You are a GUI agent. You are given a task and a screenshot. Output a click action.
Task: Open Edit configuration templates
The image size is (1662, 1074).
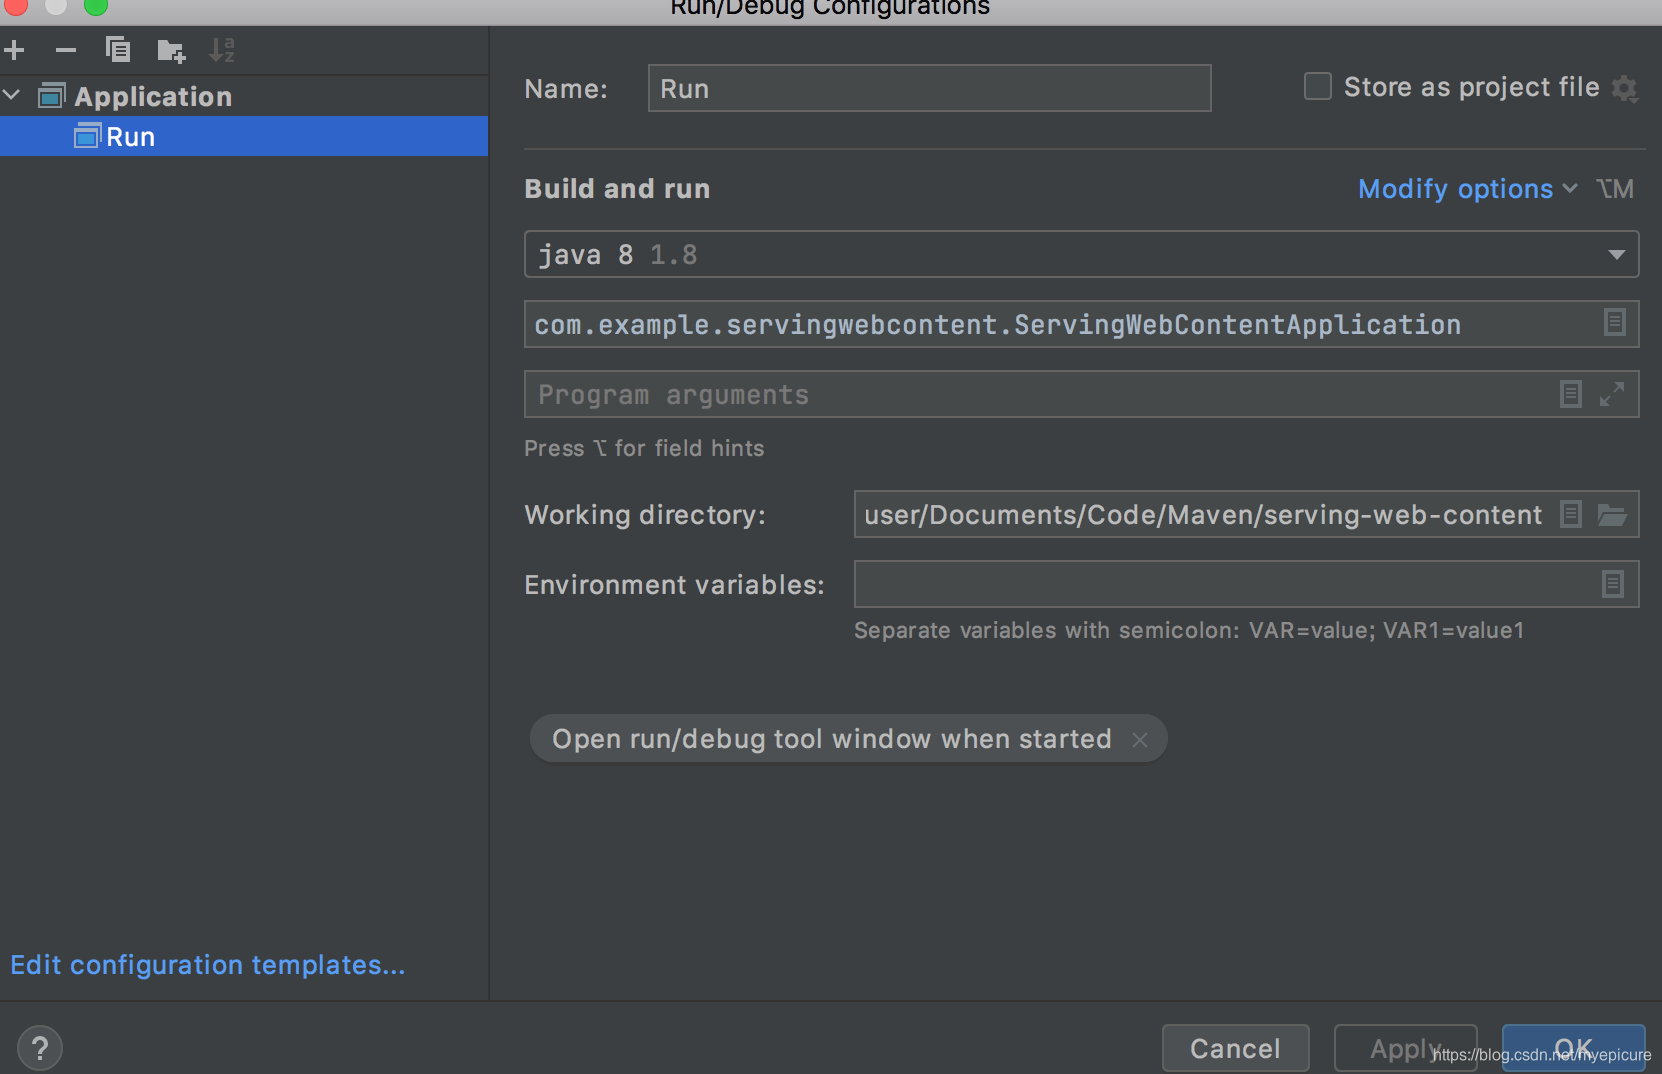click(x=207, y=964)
